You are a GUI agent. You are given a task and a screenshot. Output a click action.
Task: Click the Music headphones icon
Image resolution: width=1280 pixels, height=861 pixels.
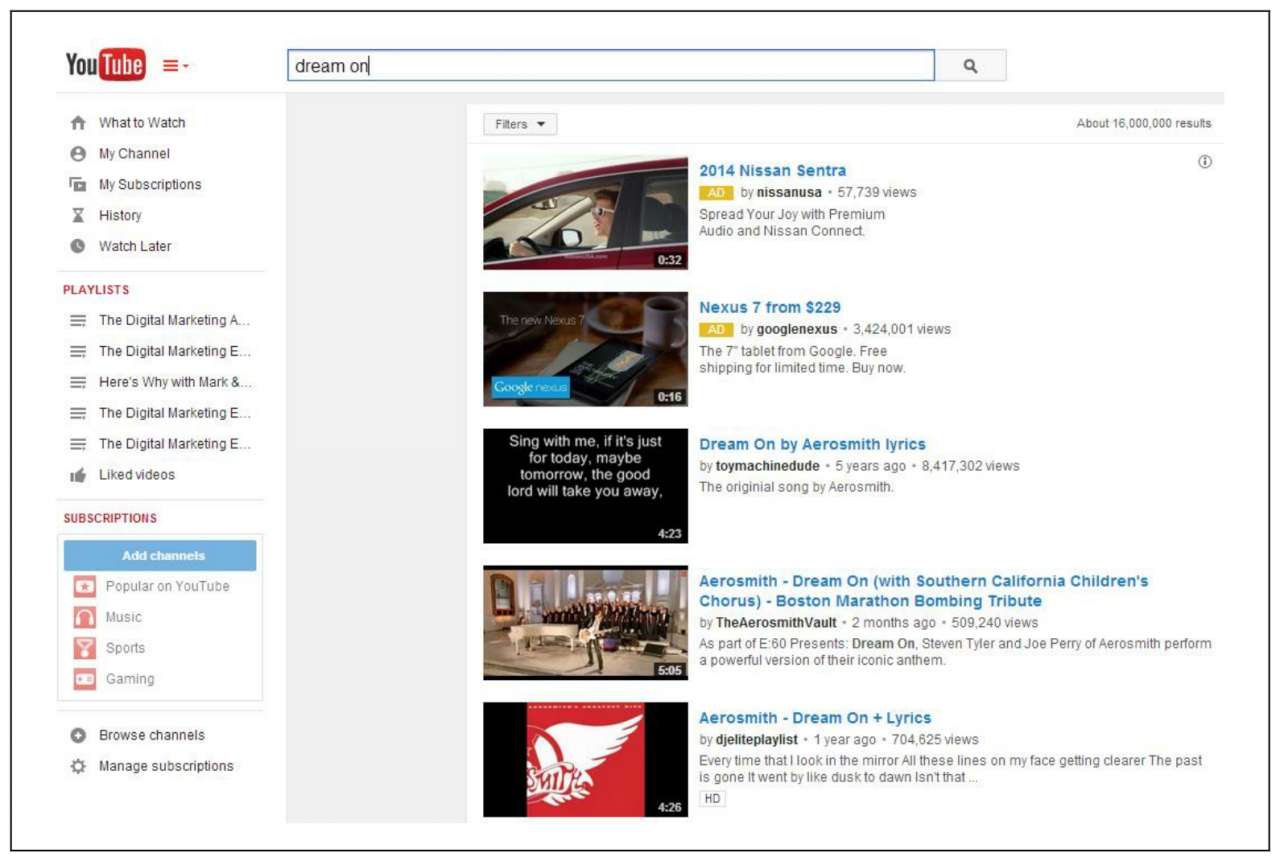85,618
